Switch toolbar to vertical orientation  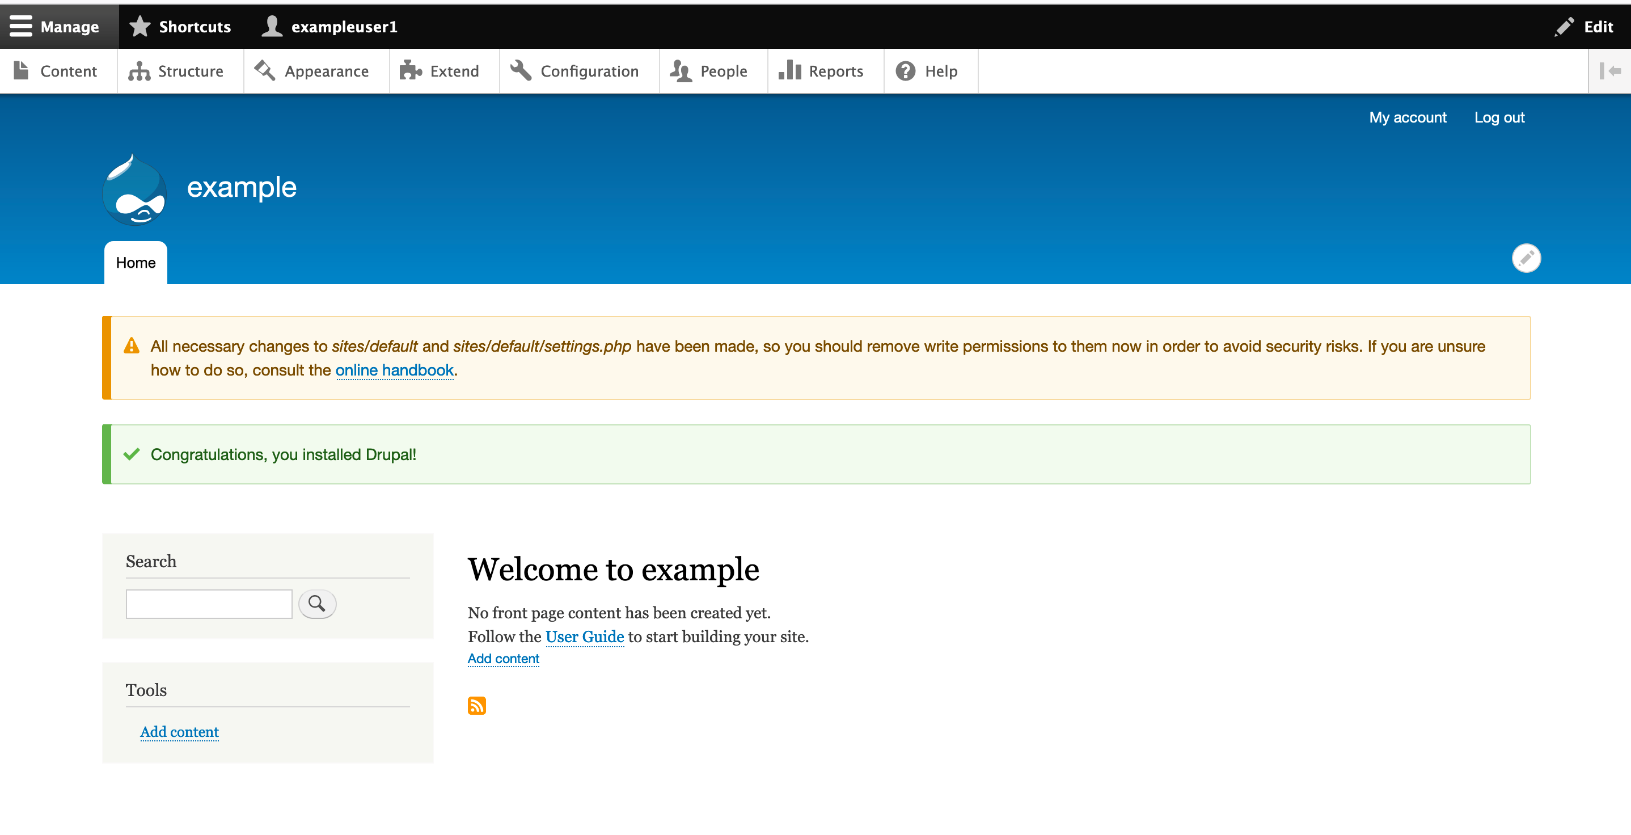[x=1610, y=71]
